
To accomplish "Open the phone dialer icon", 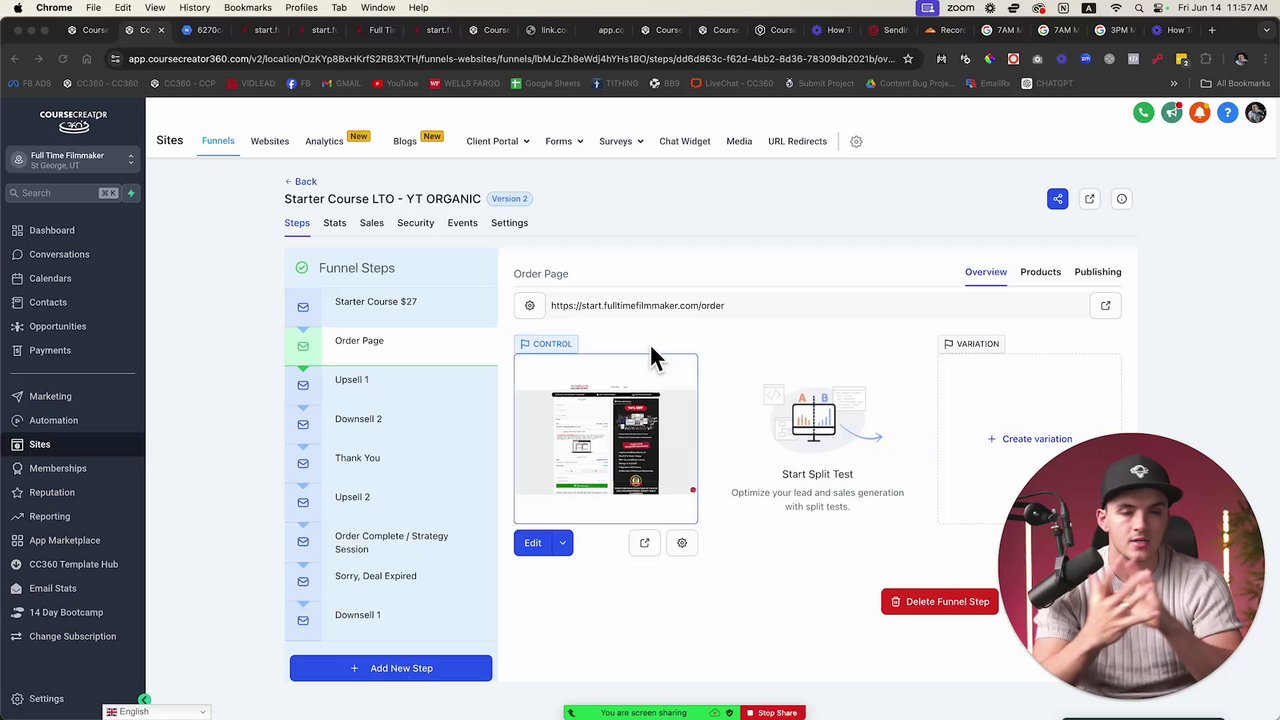I will (x=1143, y=112).
